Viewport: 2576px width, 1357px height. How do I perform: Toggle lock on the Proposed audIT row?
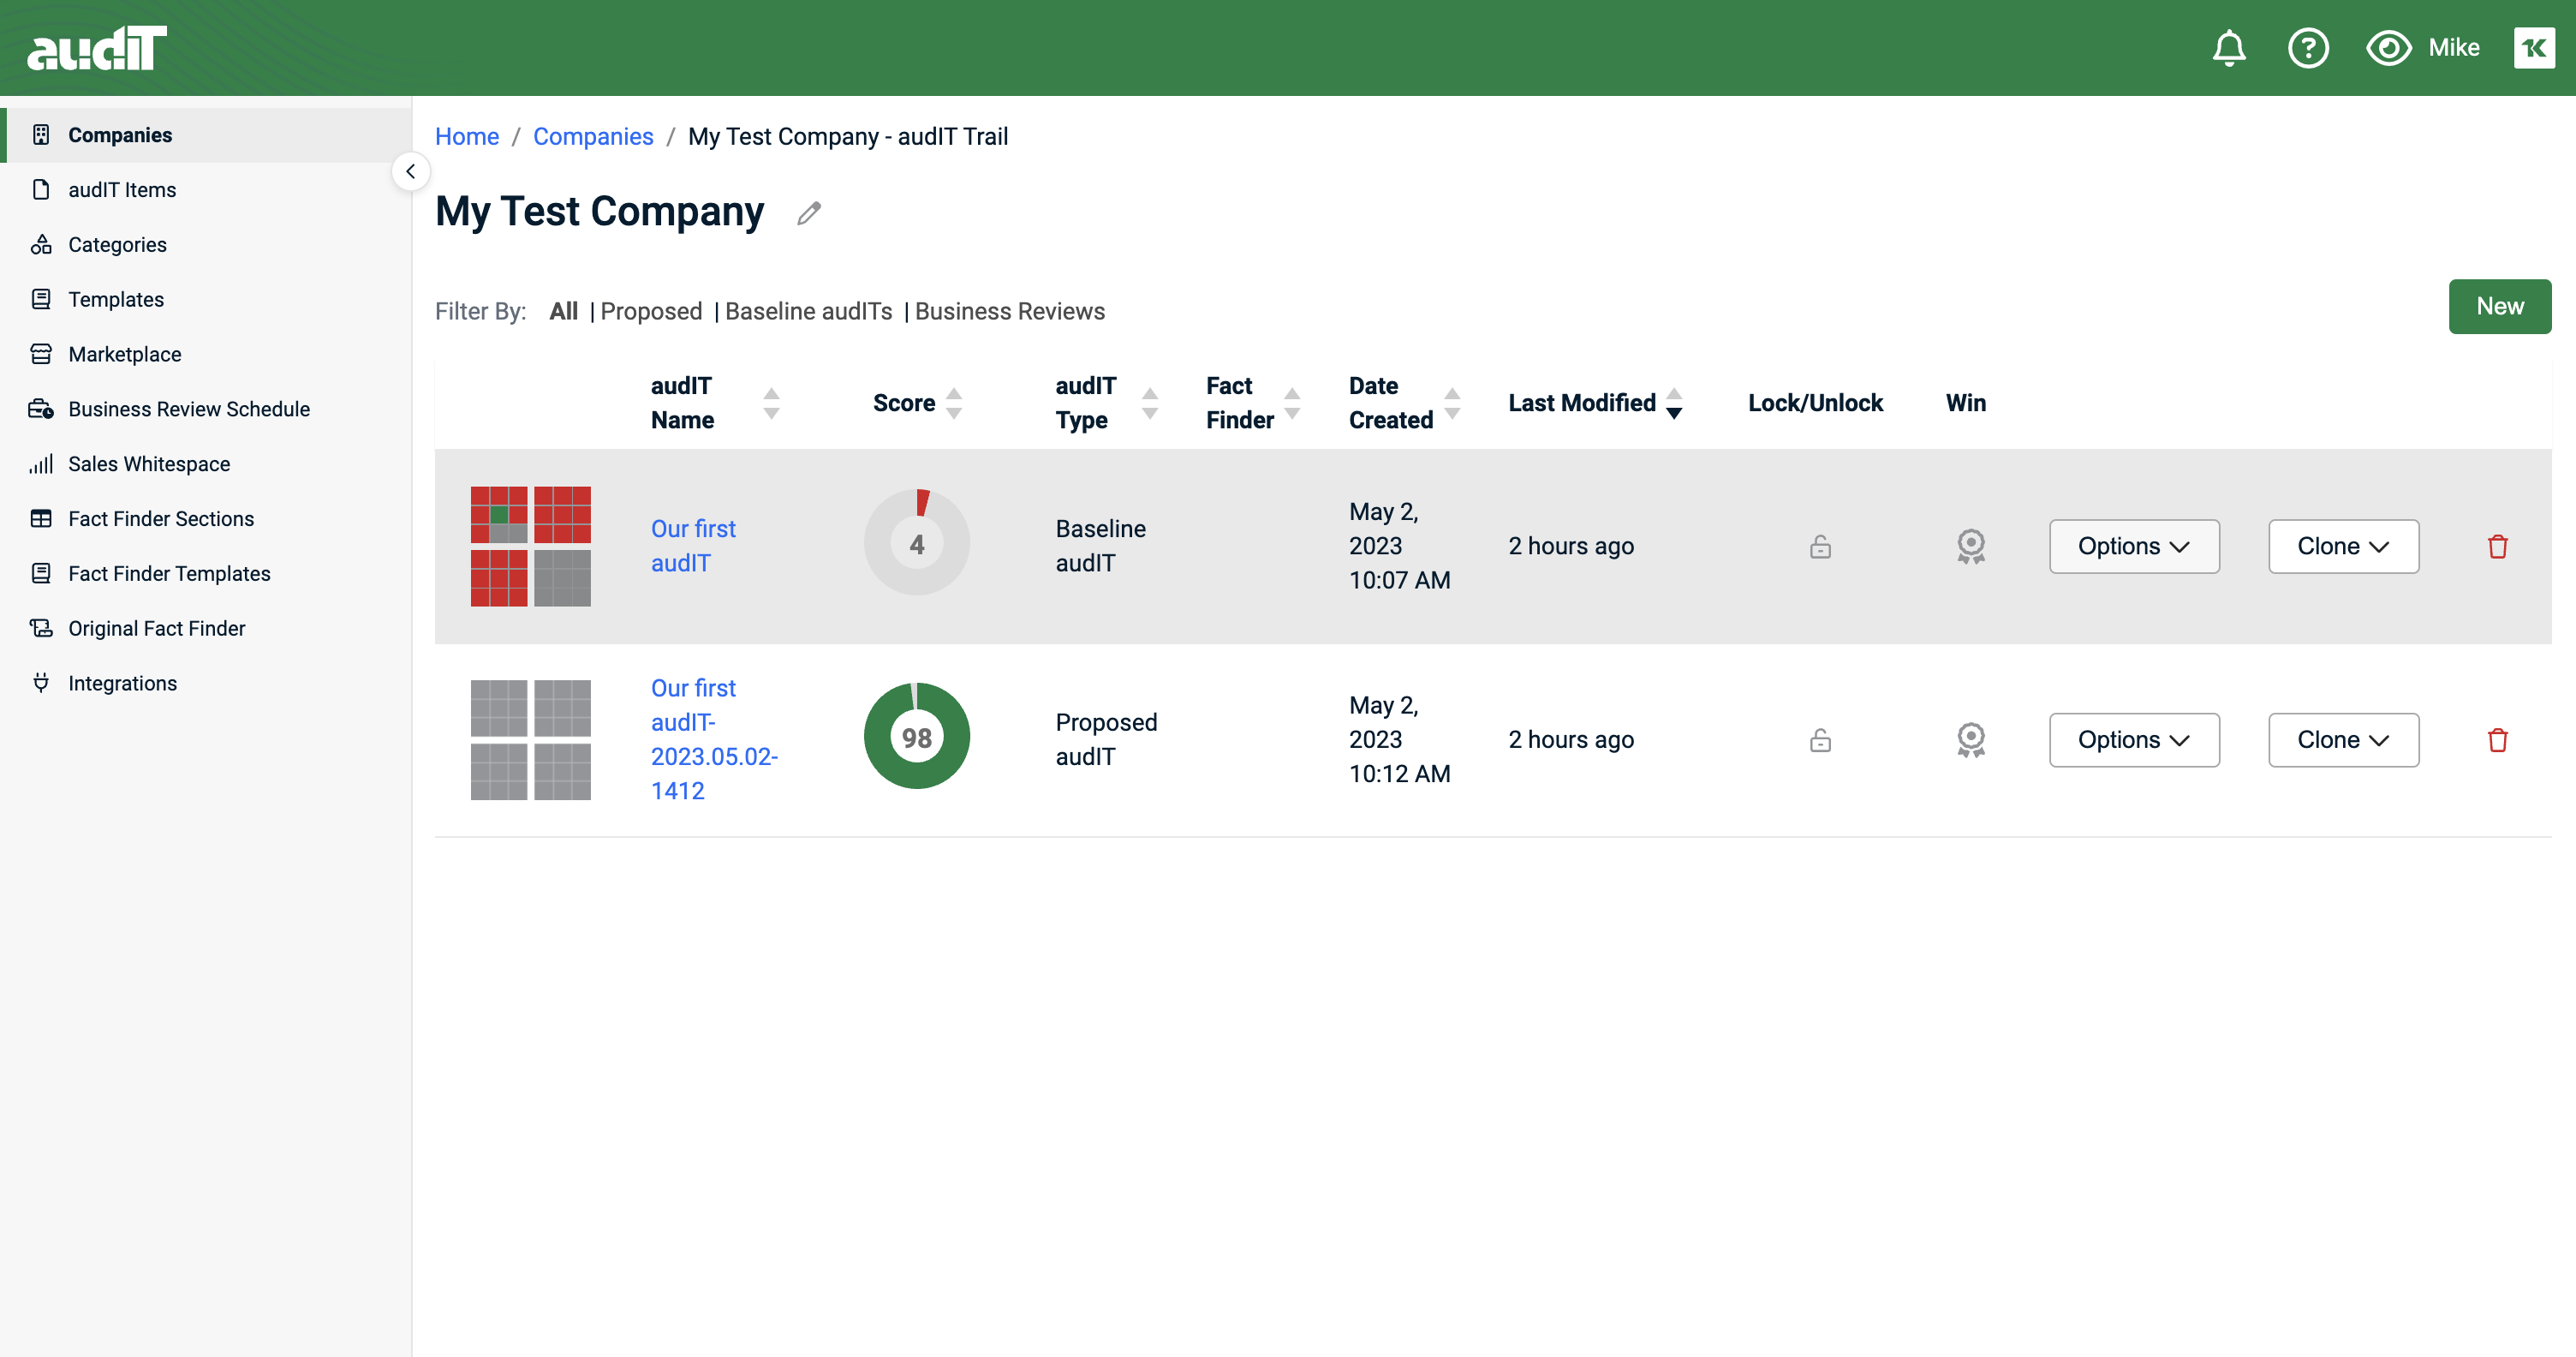point(1820,740)
